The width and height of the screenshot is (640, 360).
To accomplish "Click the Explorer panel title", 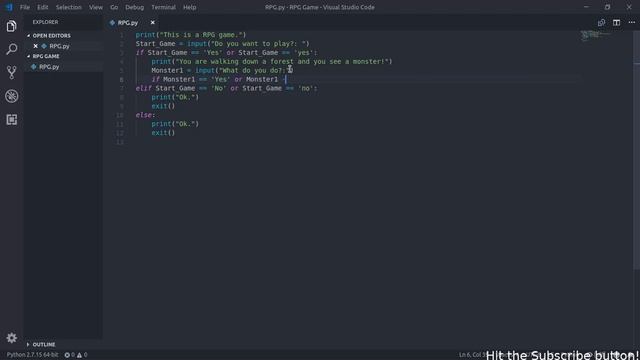I will [x=45, y=22].
